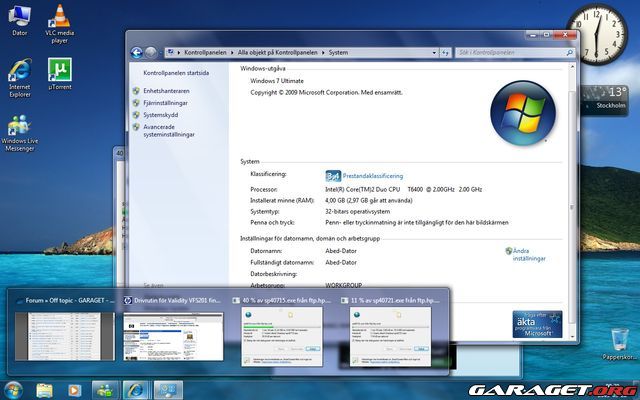Open the VLC media player desktop icon
The width and height of the screenshot is (640, 400).
[x=59, y=17]
